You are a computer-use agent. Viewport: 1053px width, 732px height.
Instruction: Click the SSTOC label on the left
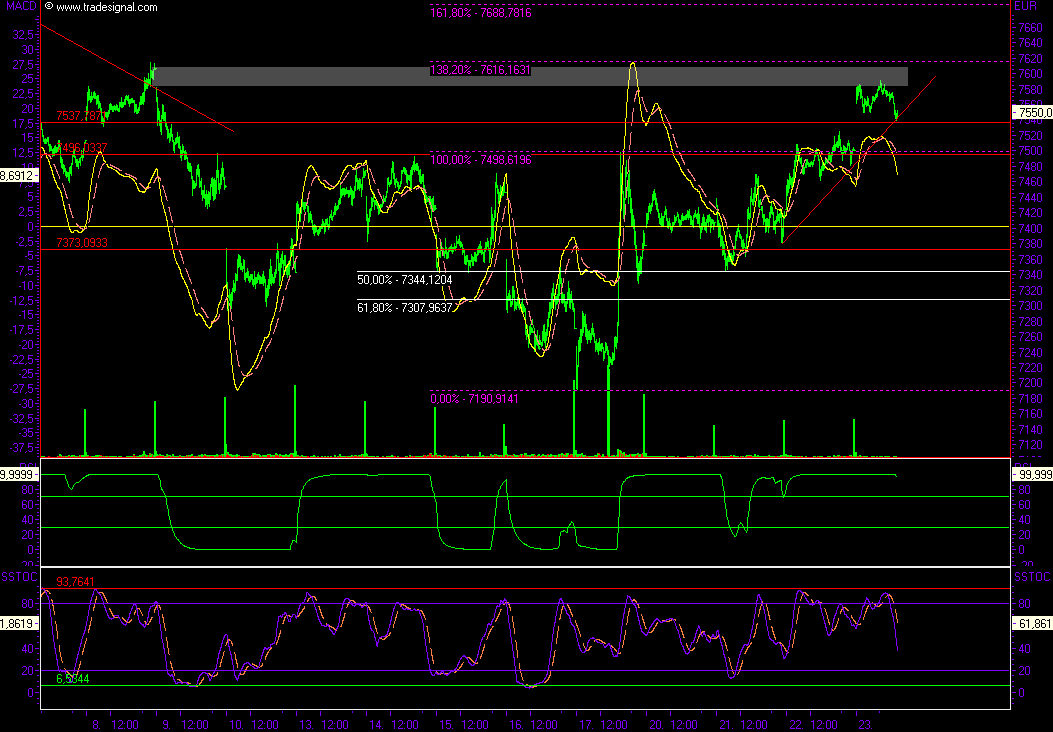(19, 577)
